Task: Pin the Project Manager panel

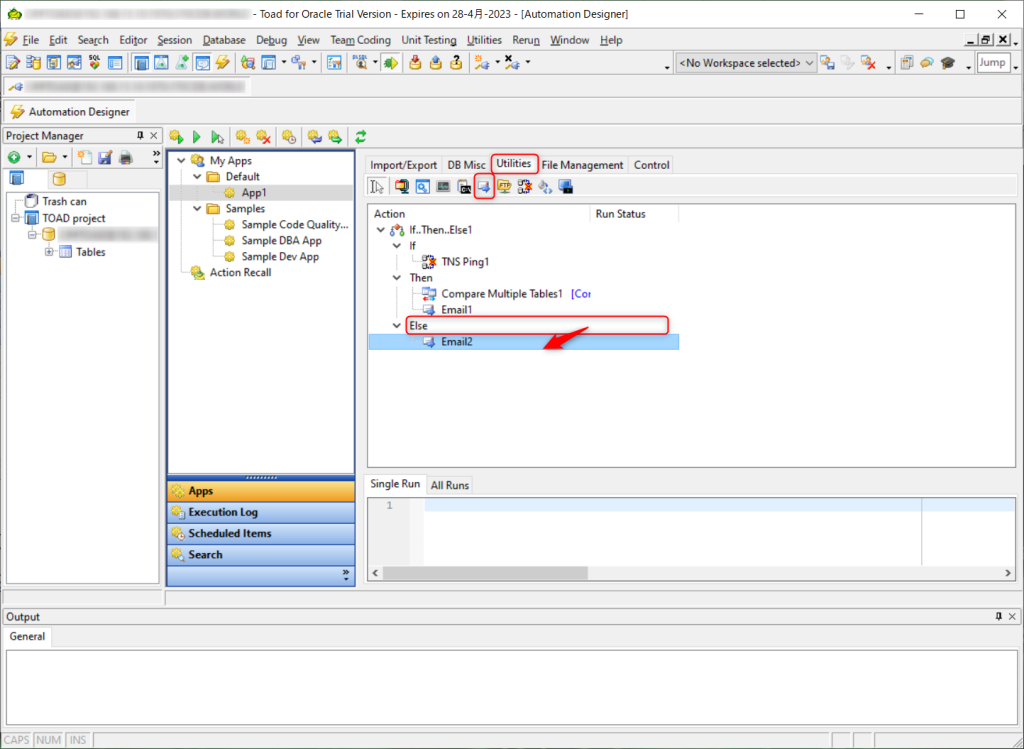Action: coord(140,136)
